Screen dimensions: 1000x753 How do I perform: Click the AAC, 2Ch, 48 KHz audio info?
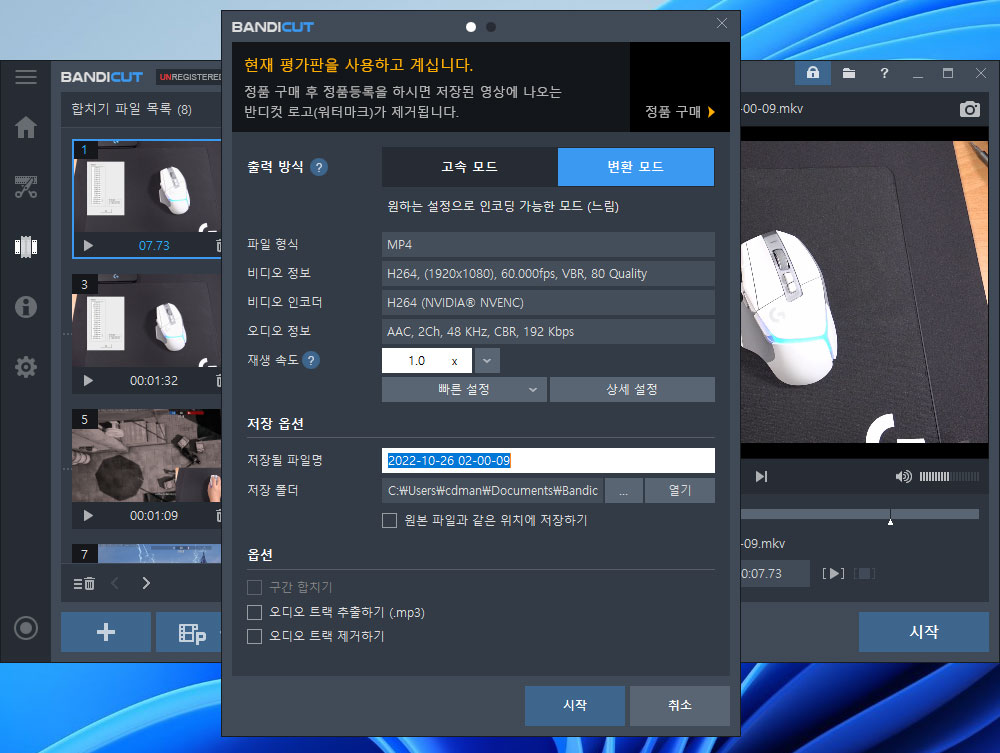(548, 332)
